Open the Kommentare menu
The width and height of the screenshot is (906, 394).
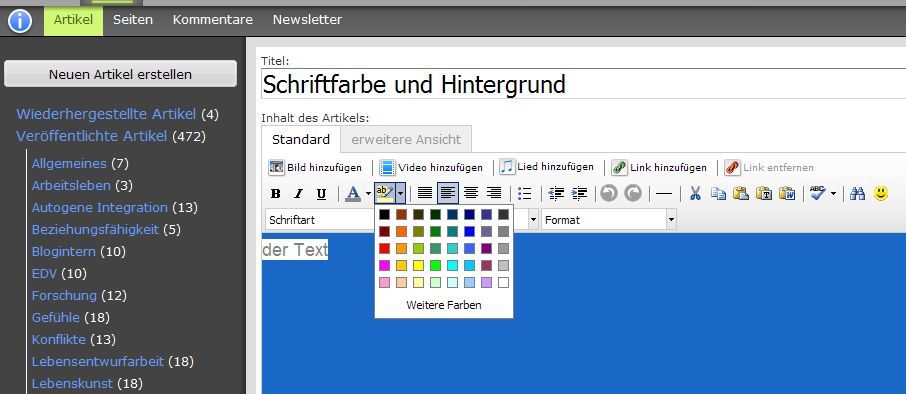click(x=213, y=20)
